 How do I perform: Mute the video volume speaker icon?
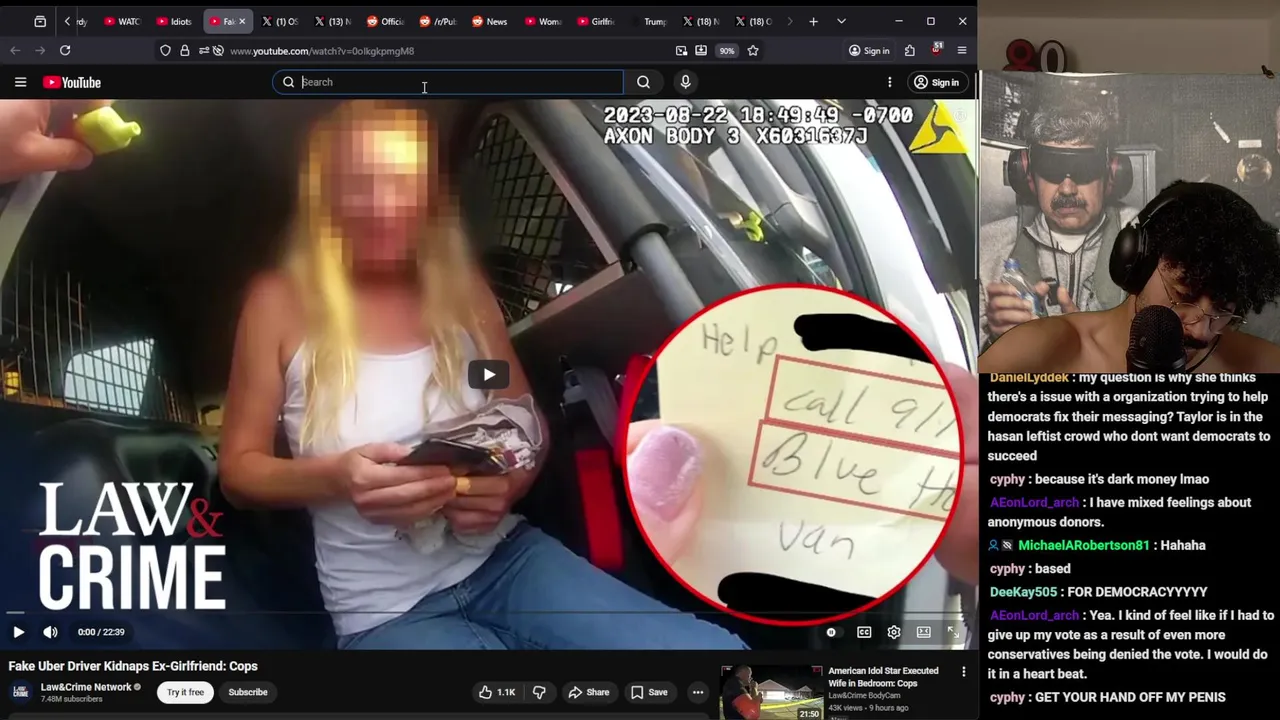pos(50,632)
